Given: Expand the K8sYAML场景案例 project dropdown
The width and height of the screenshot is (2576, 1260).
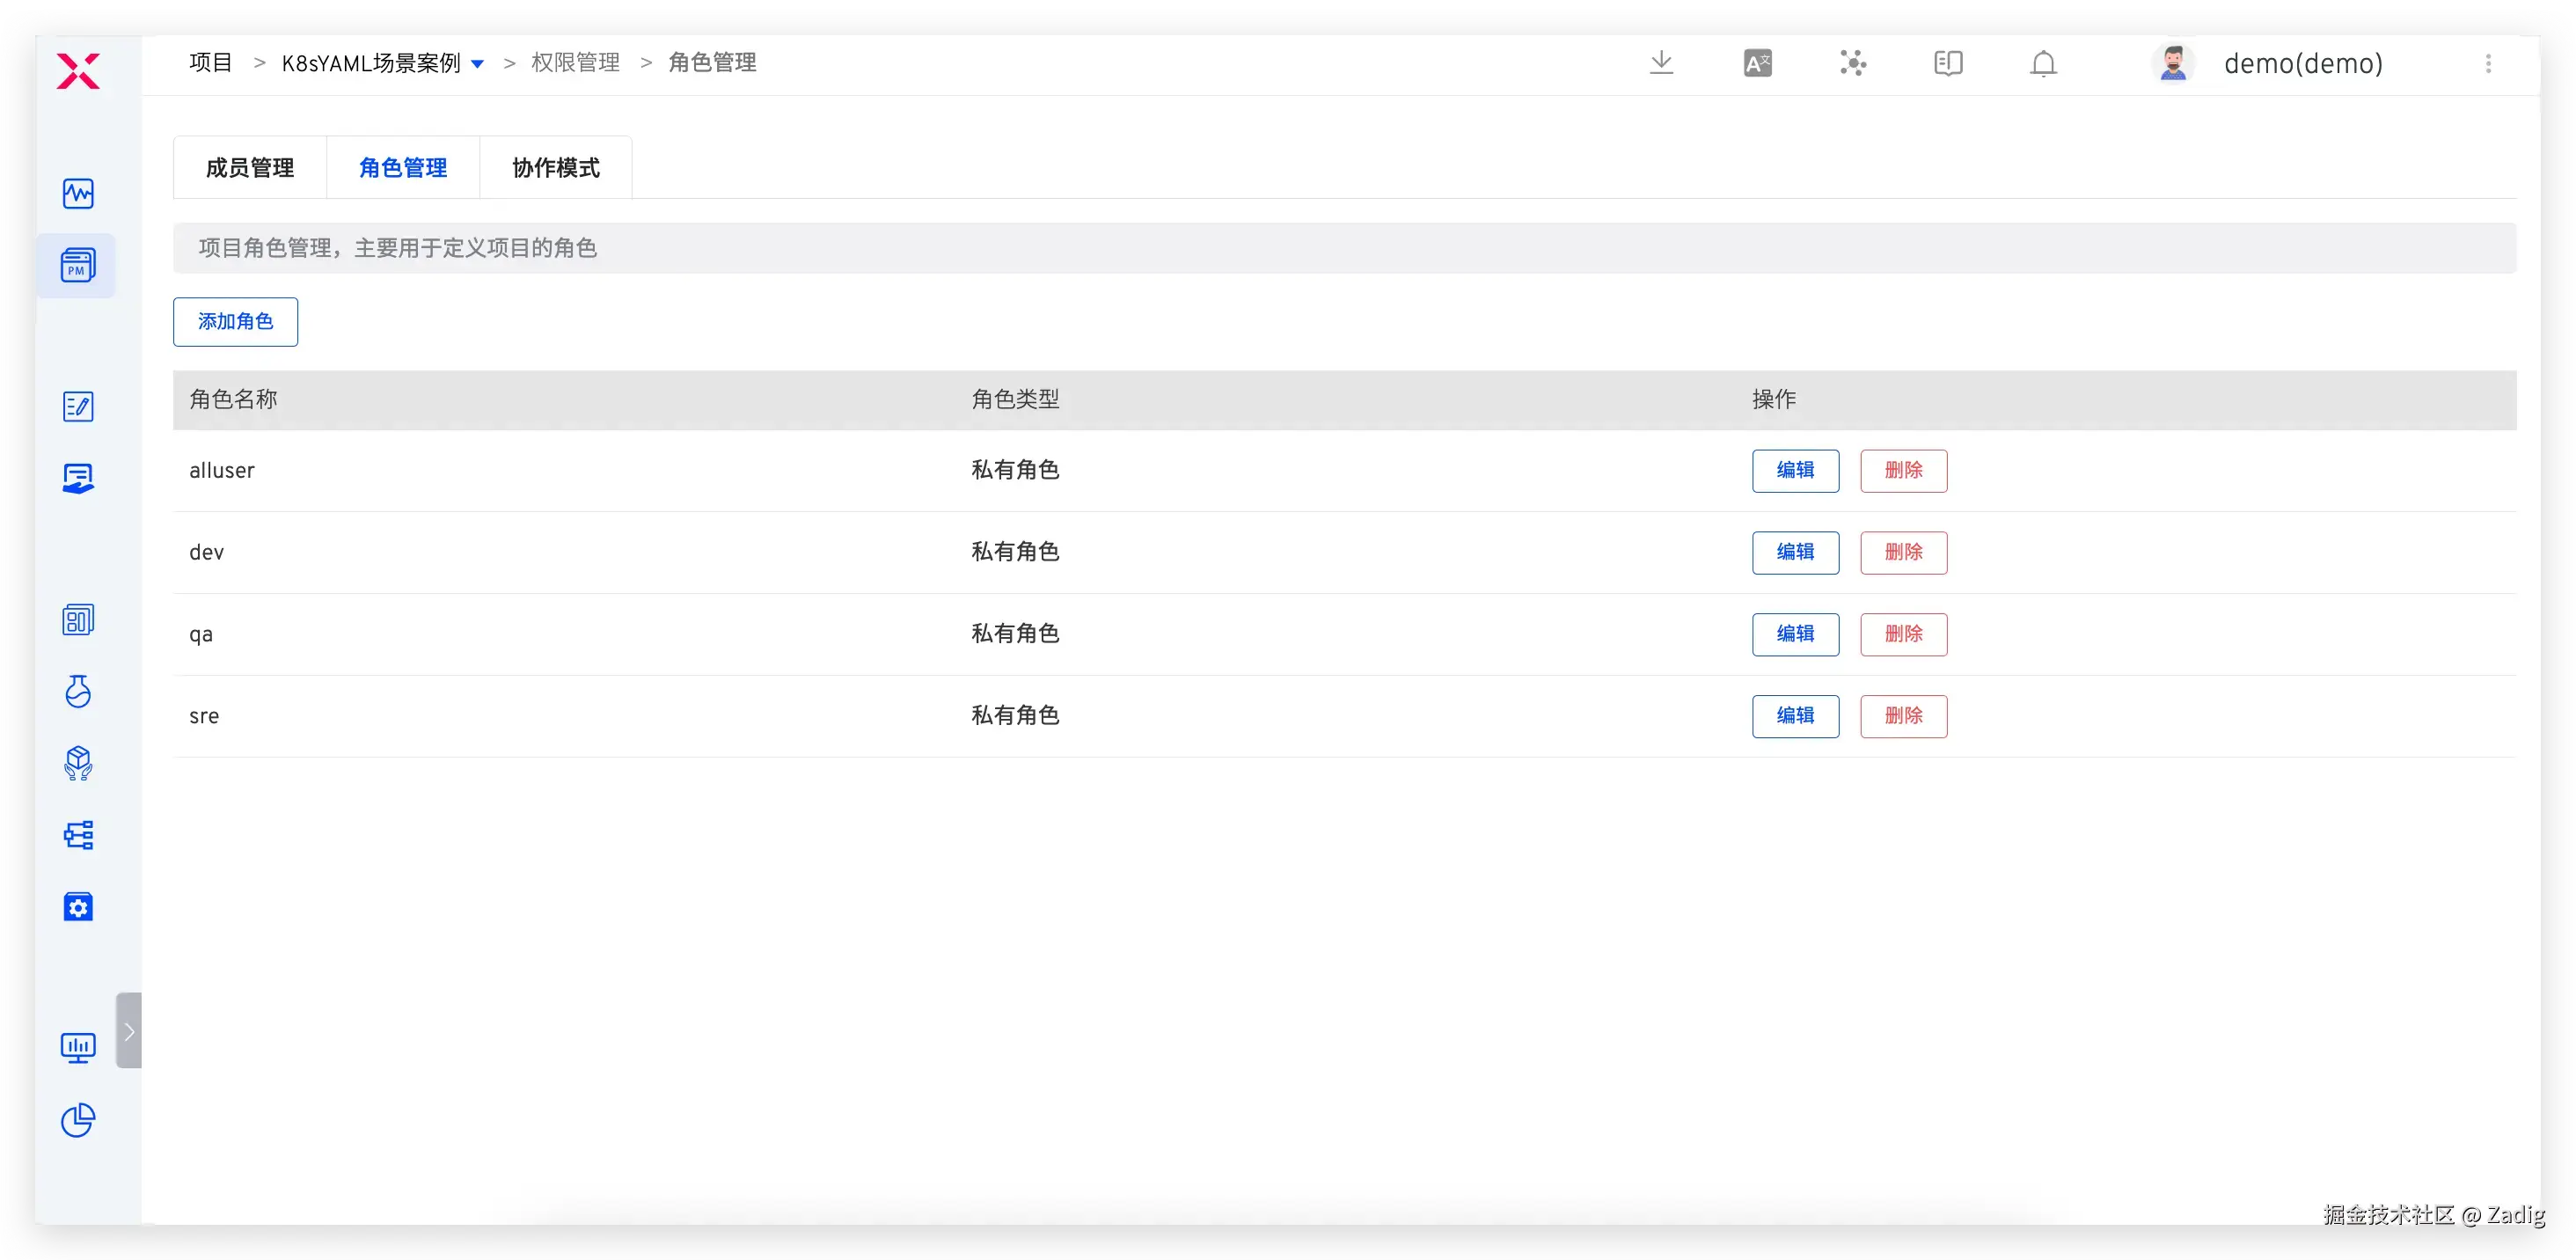Looking at the screenshot, I should coord(478,64).
